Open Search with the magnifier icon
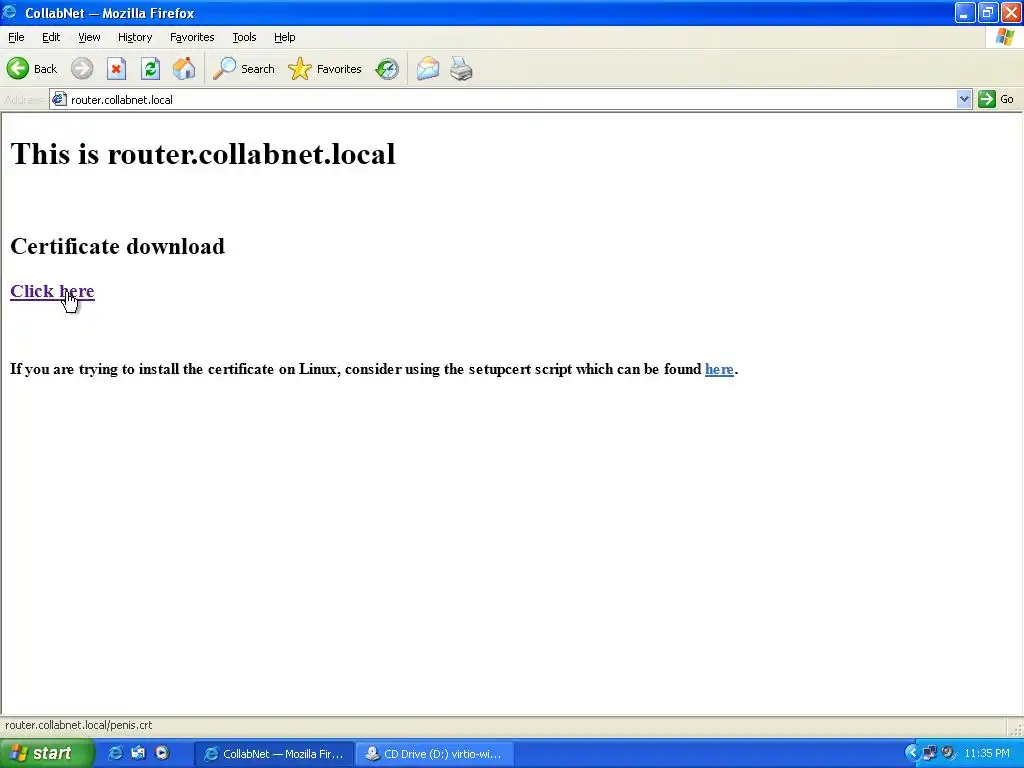 pyautogui.click(x=243, y=69)
